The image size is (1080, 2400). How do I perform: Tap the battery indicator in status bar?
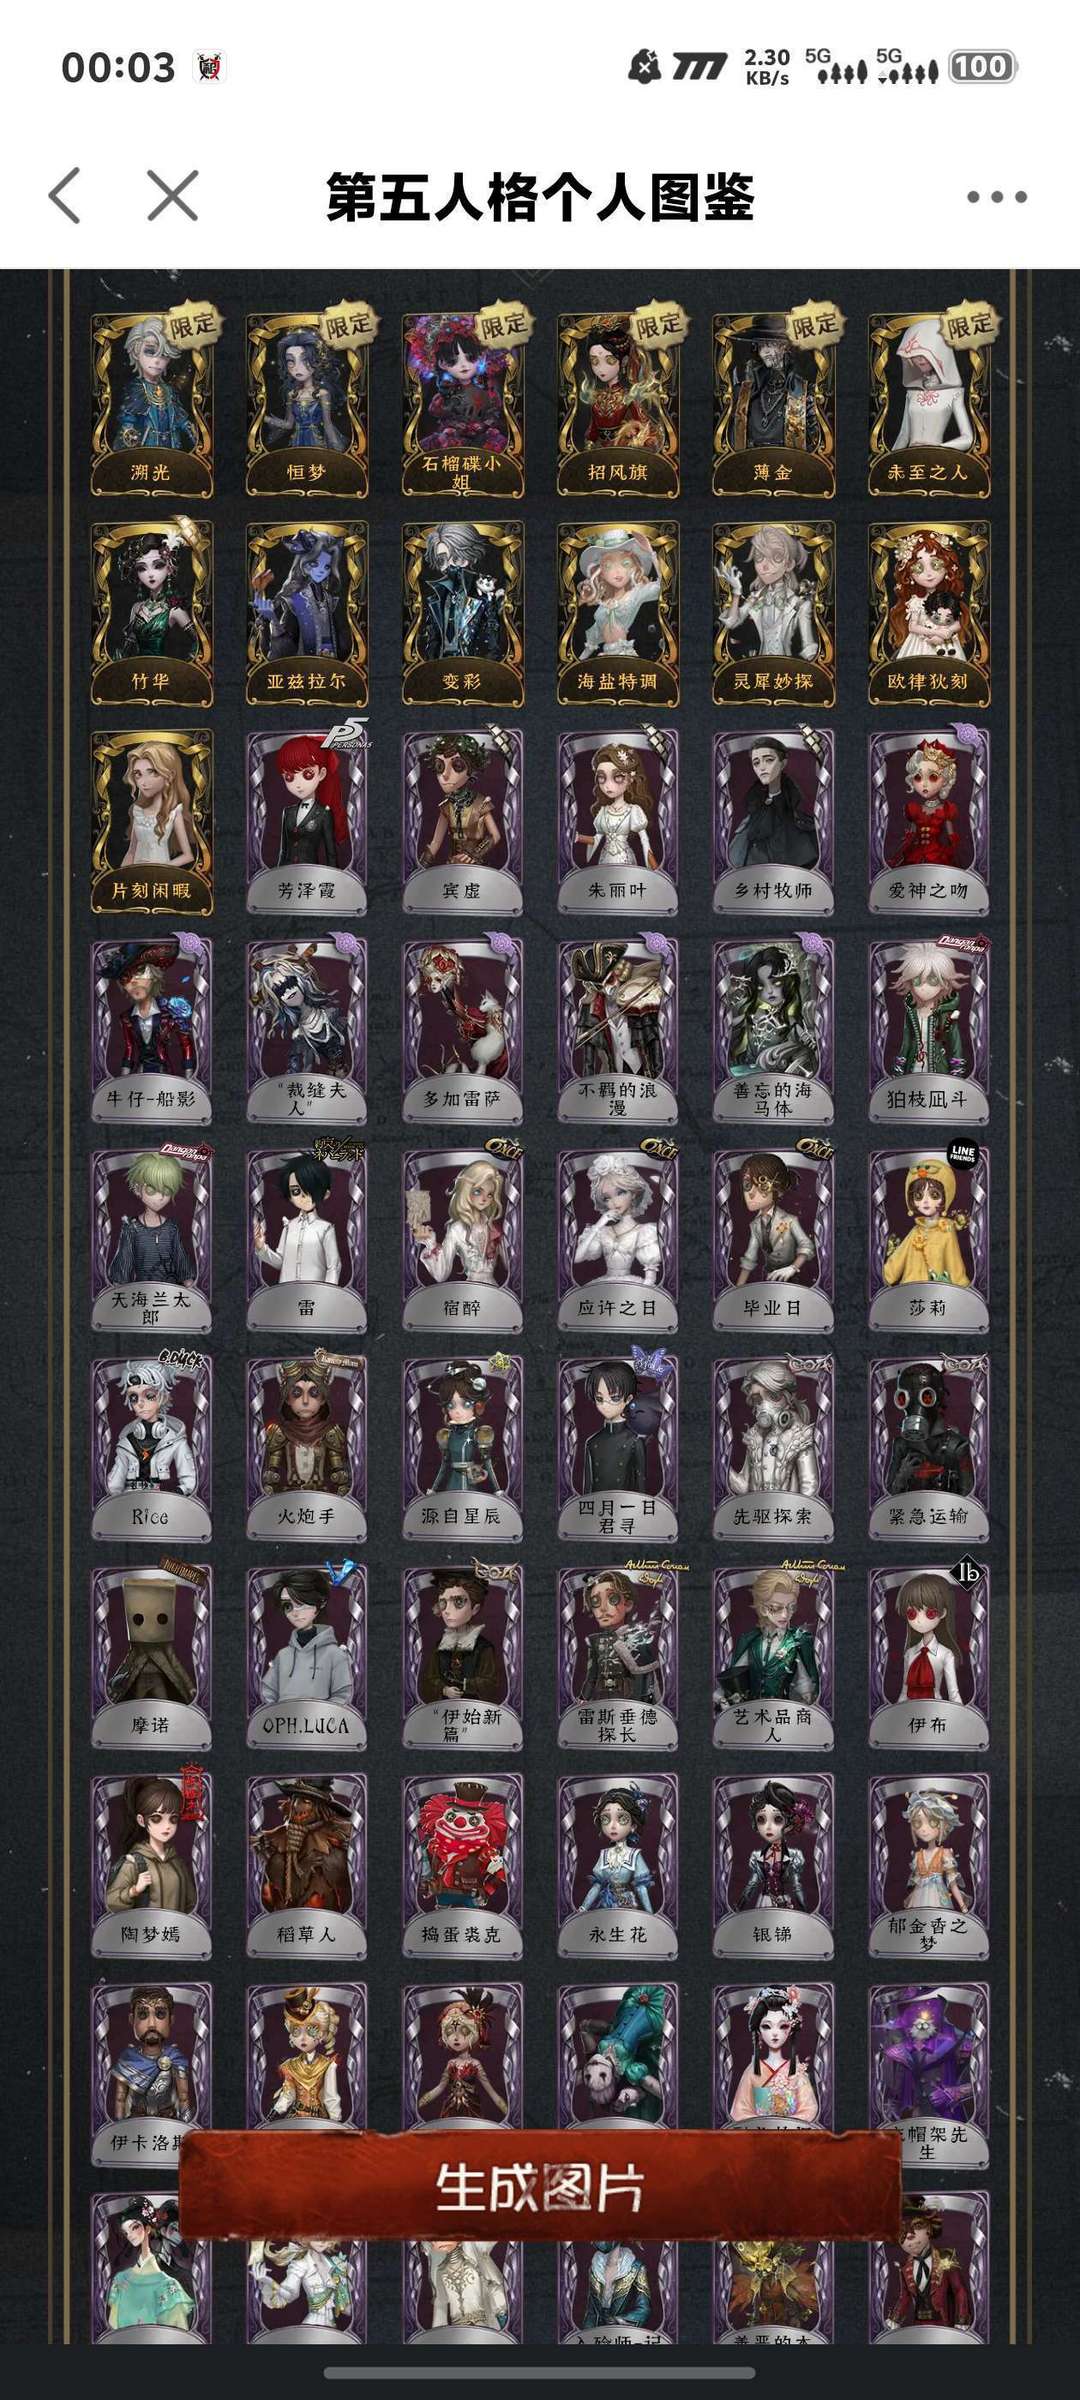coord(981,67)
